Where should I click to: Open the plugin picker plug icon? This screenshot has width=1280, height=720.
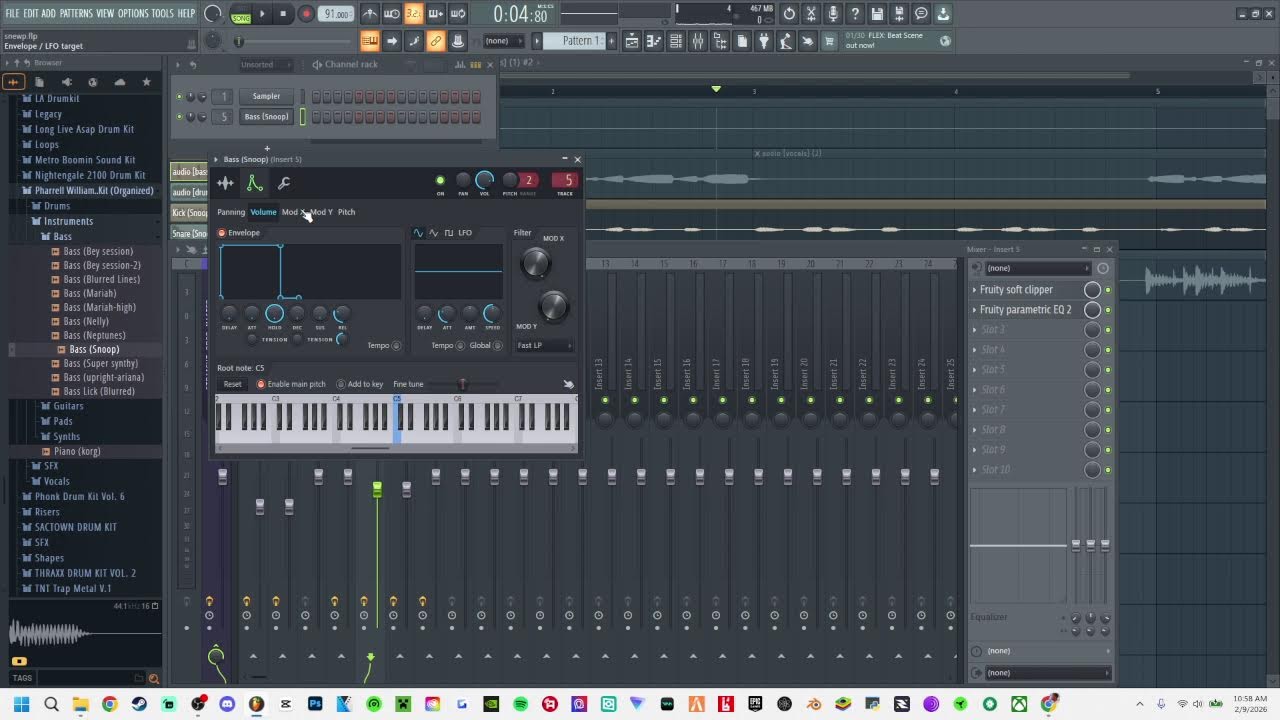(x=763, y=41)
